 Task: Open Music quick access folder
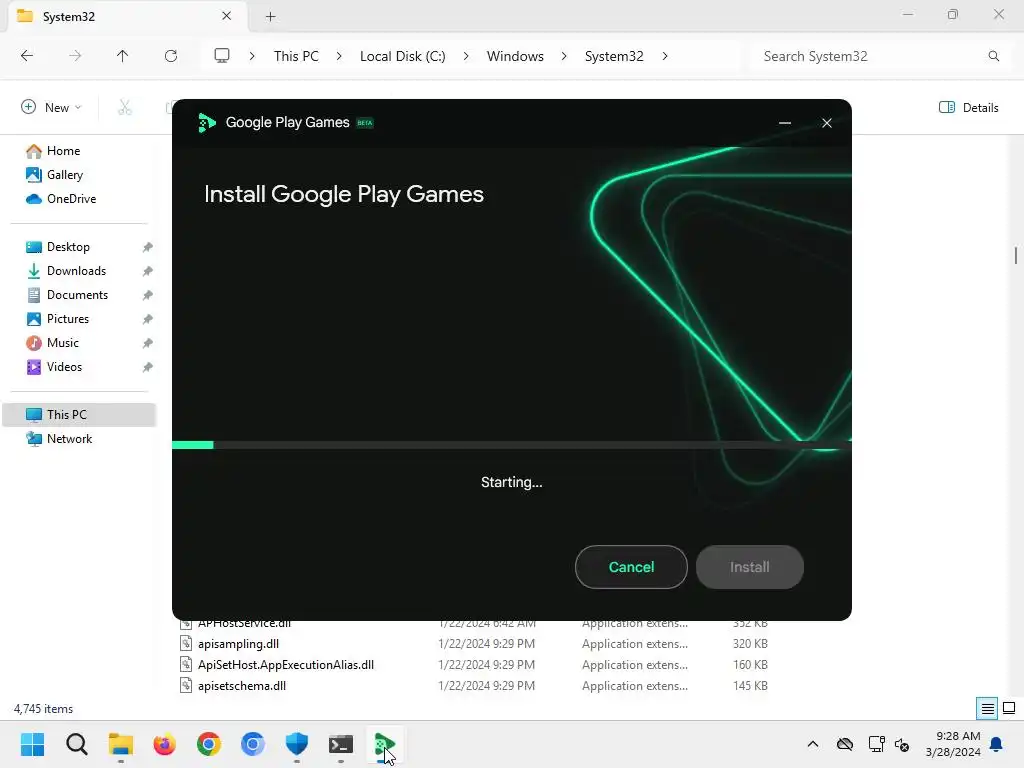(x=62, y=343)
